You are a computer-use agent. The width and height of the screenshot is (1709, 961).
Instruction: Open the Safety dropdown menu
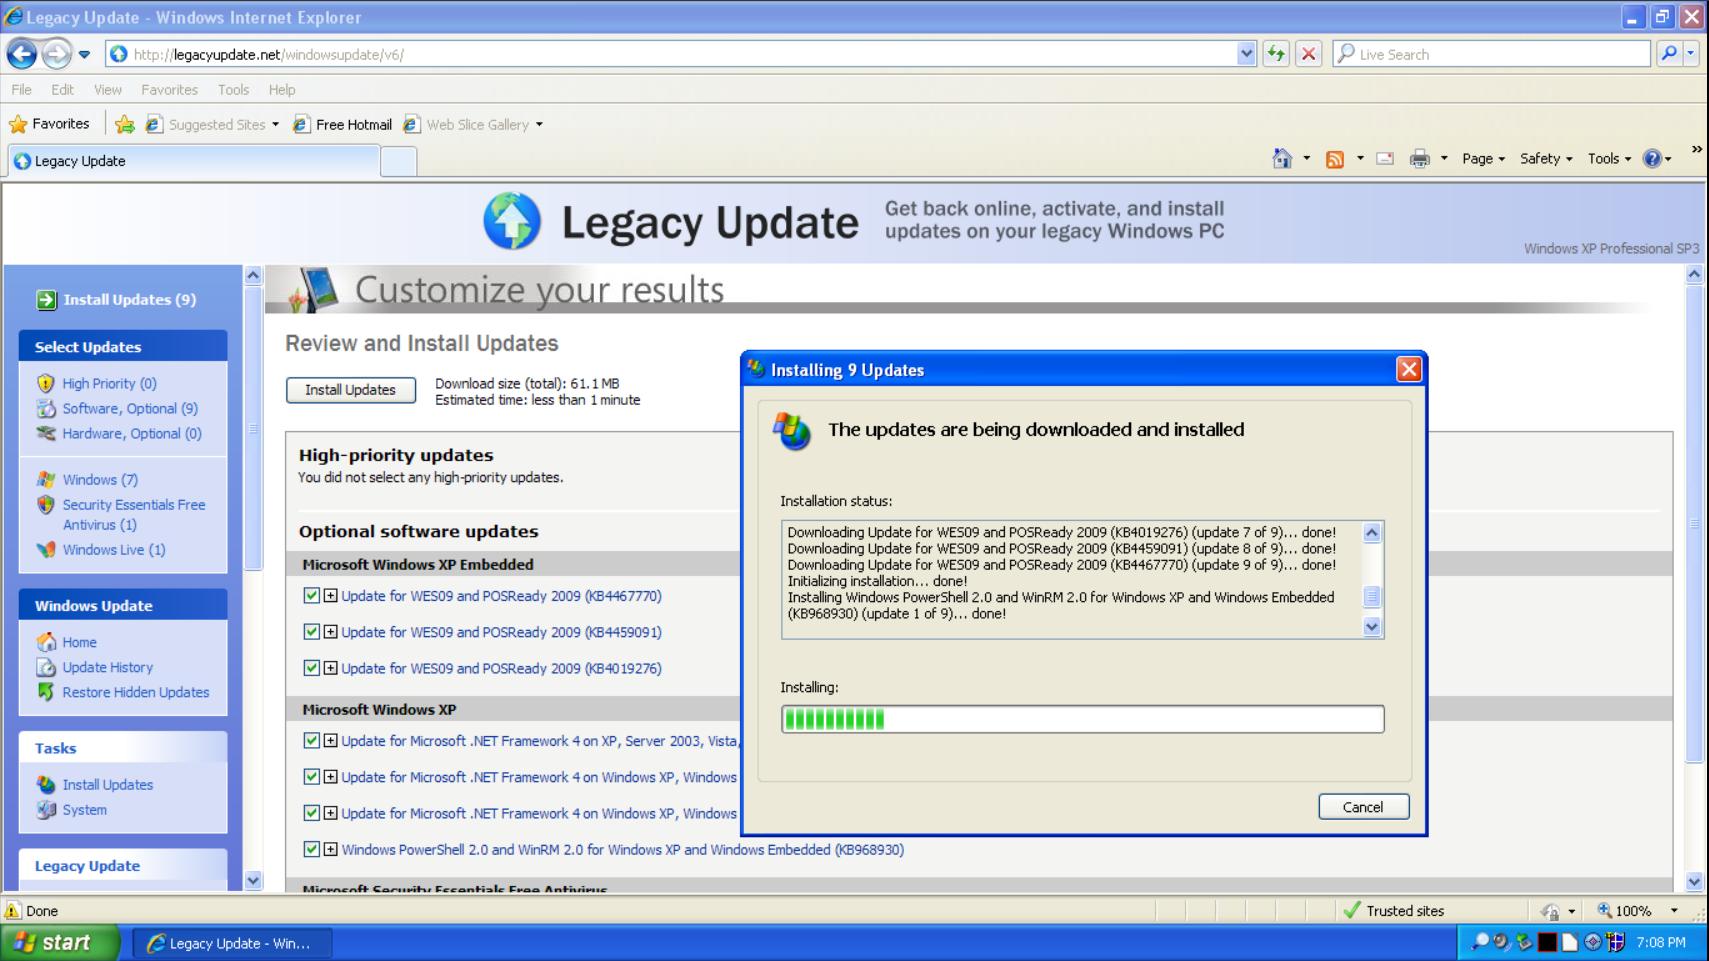coord(1546,159)
